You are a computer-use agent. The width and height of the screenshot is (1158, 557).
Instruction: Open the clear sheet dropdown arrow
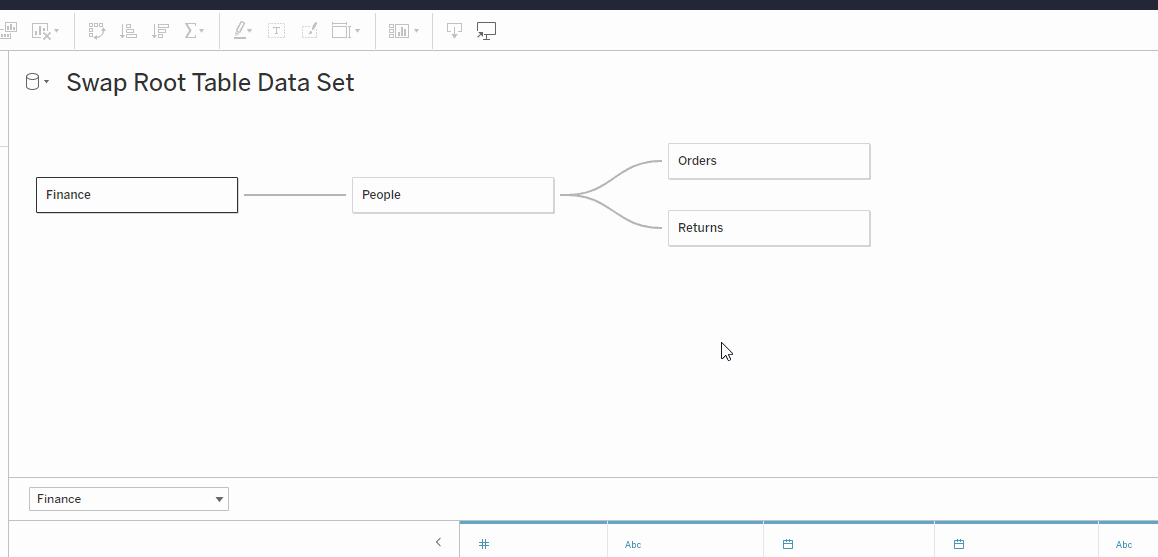57,31
